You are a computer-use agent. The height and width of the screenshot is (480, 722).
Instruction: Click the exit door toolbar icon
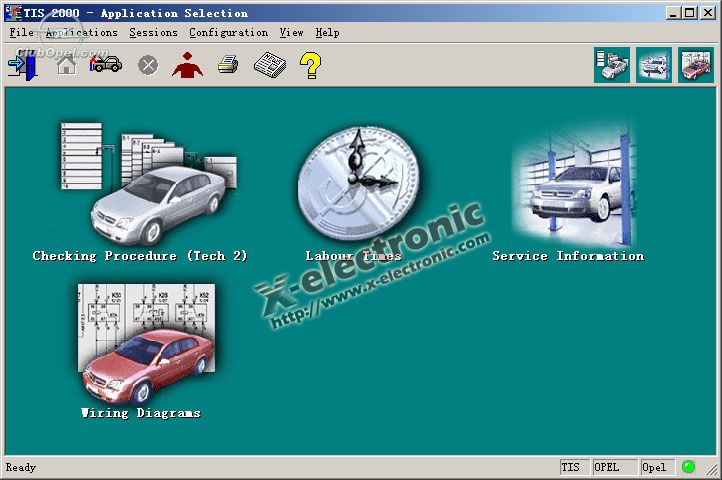(x=22, y=66)
